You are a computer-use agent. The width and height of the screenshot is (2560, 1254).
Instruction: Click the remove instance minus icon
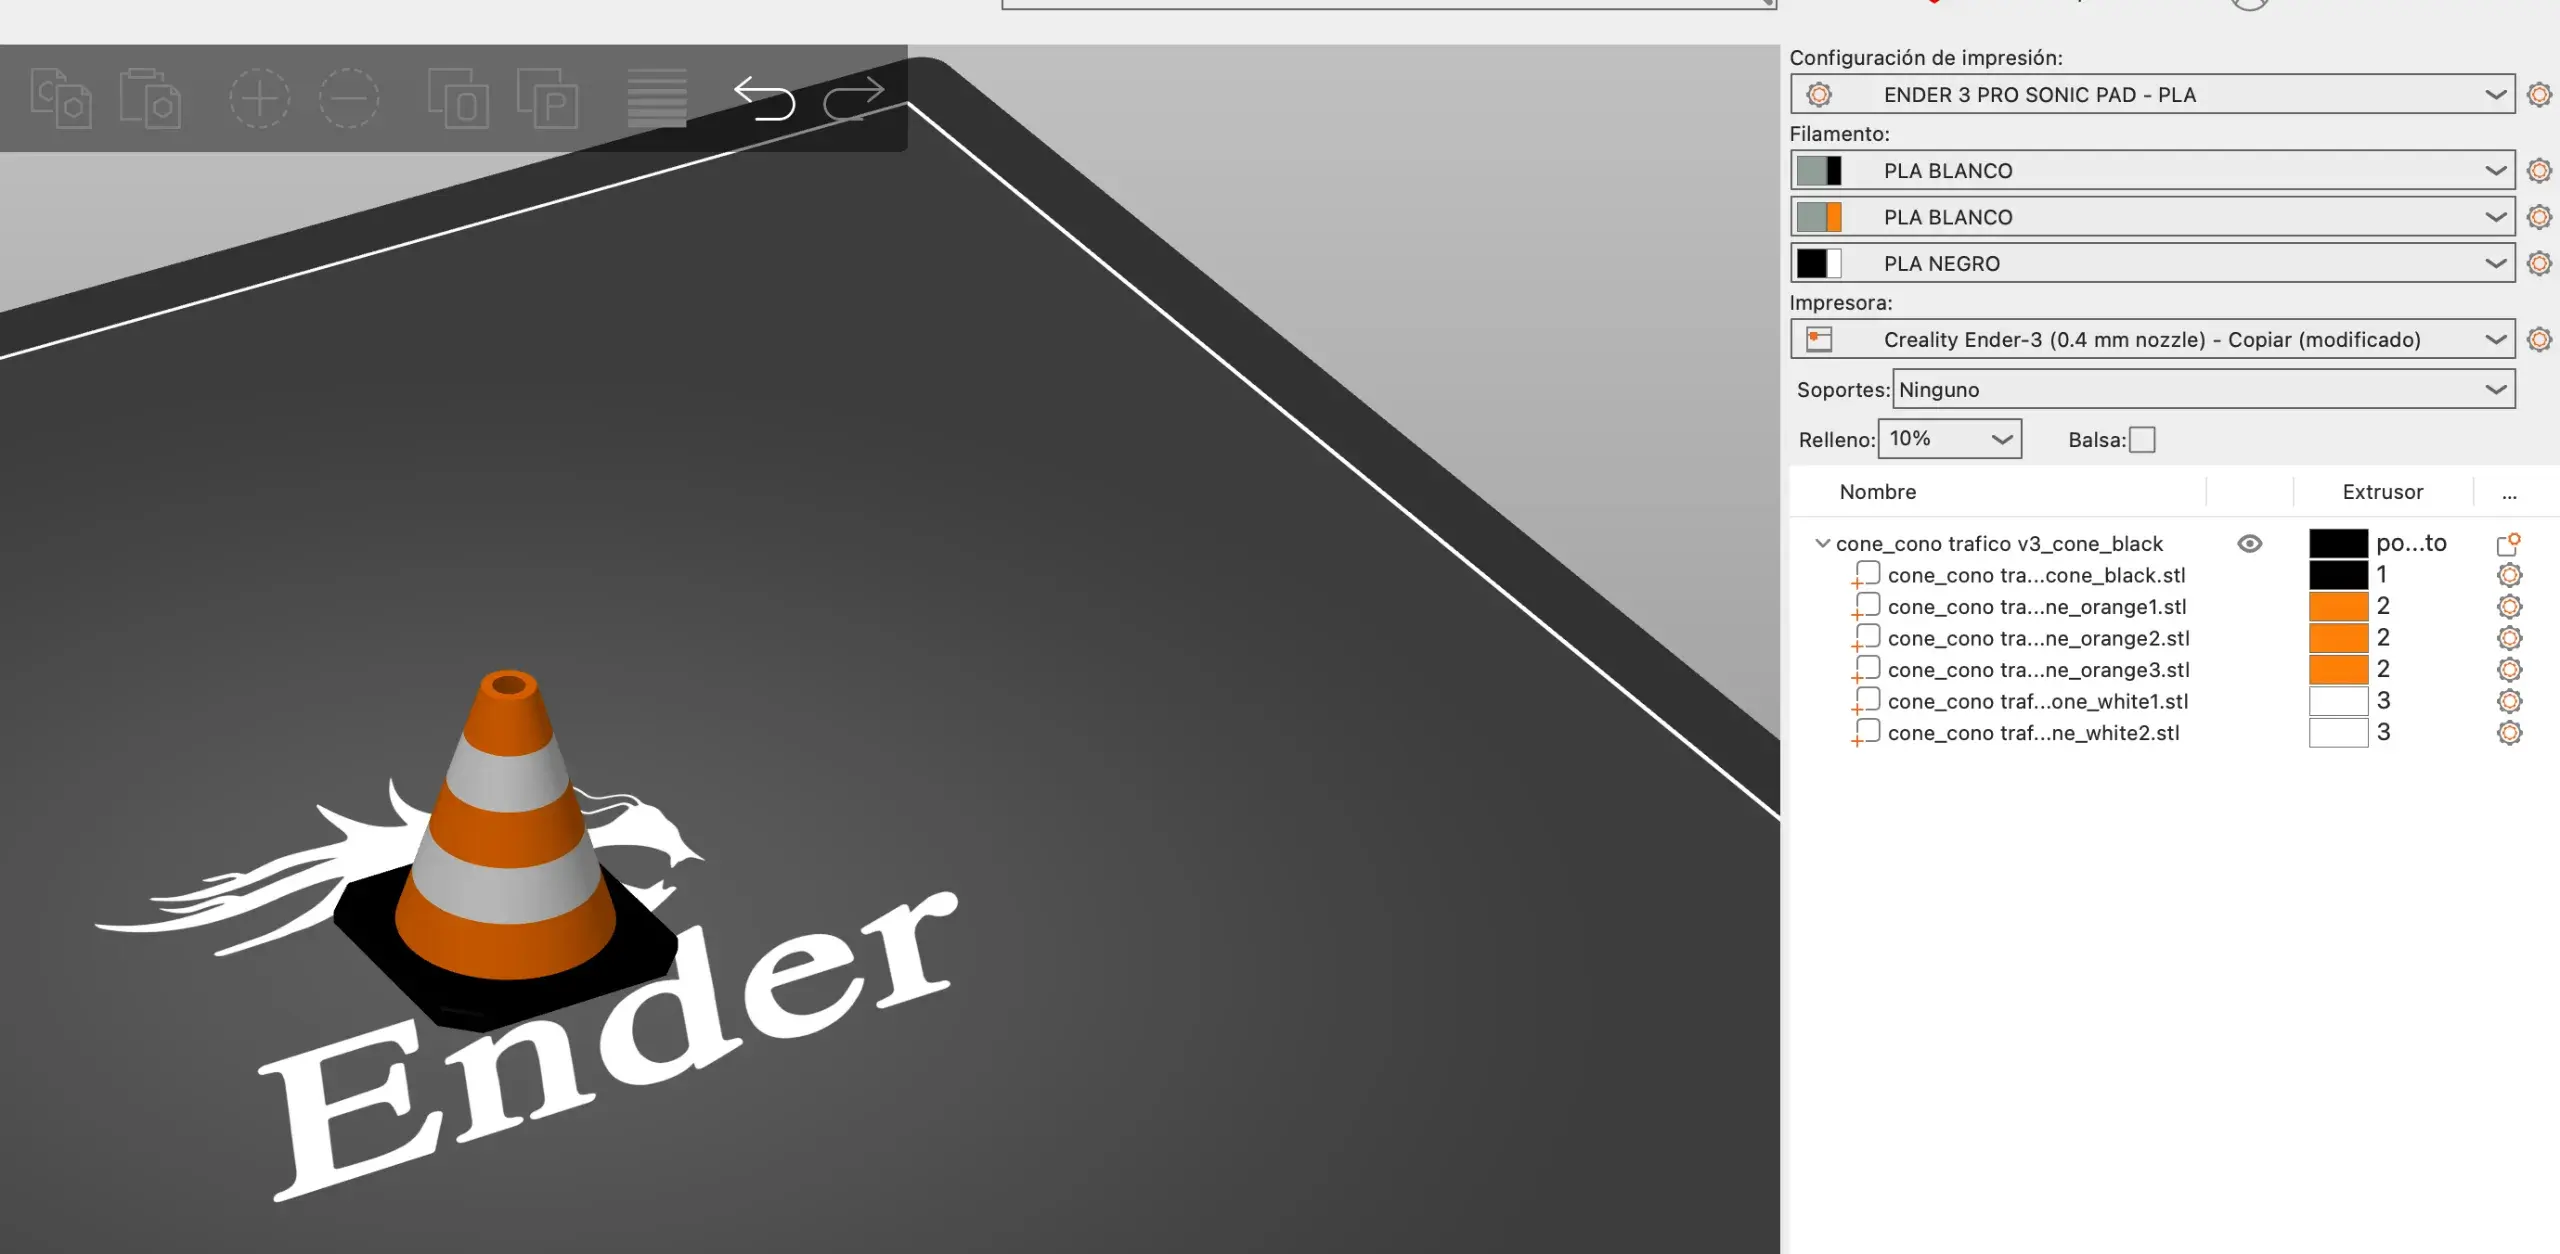tap(348, 99)
